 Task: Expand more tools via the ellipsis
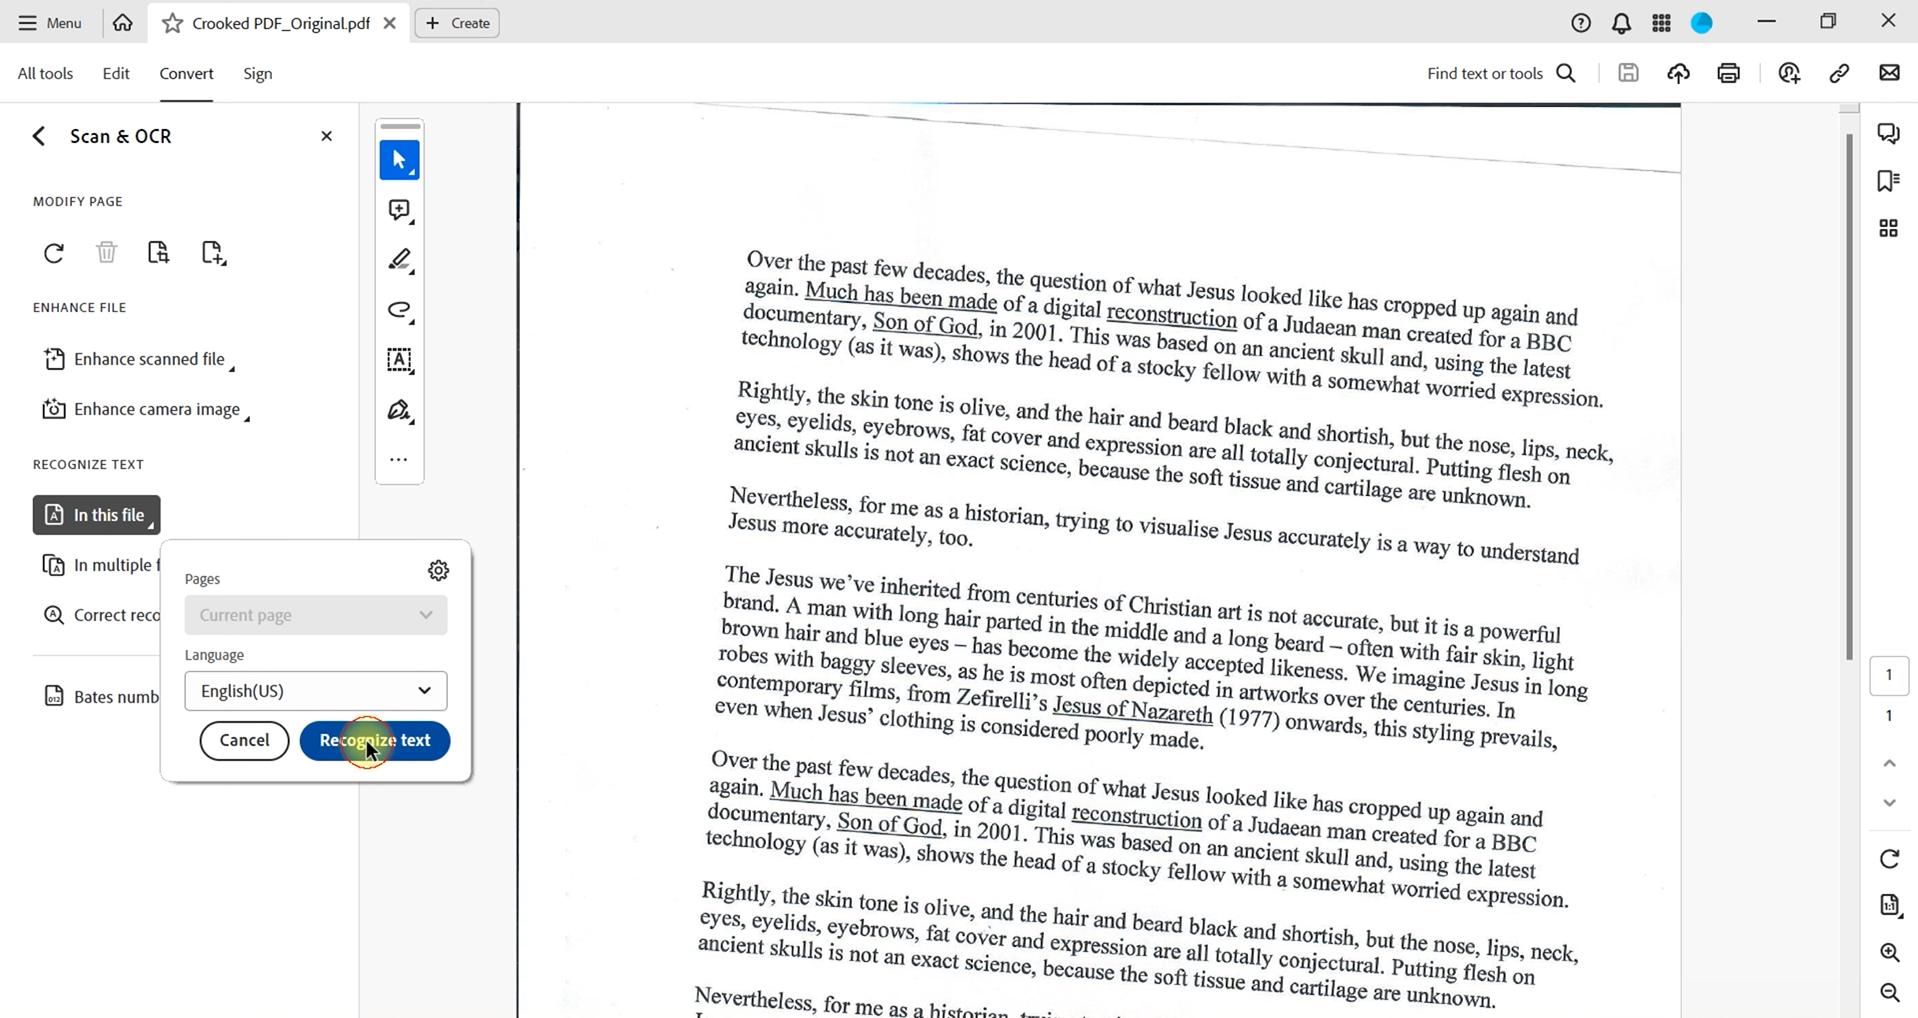click(398, 458)
